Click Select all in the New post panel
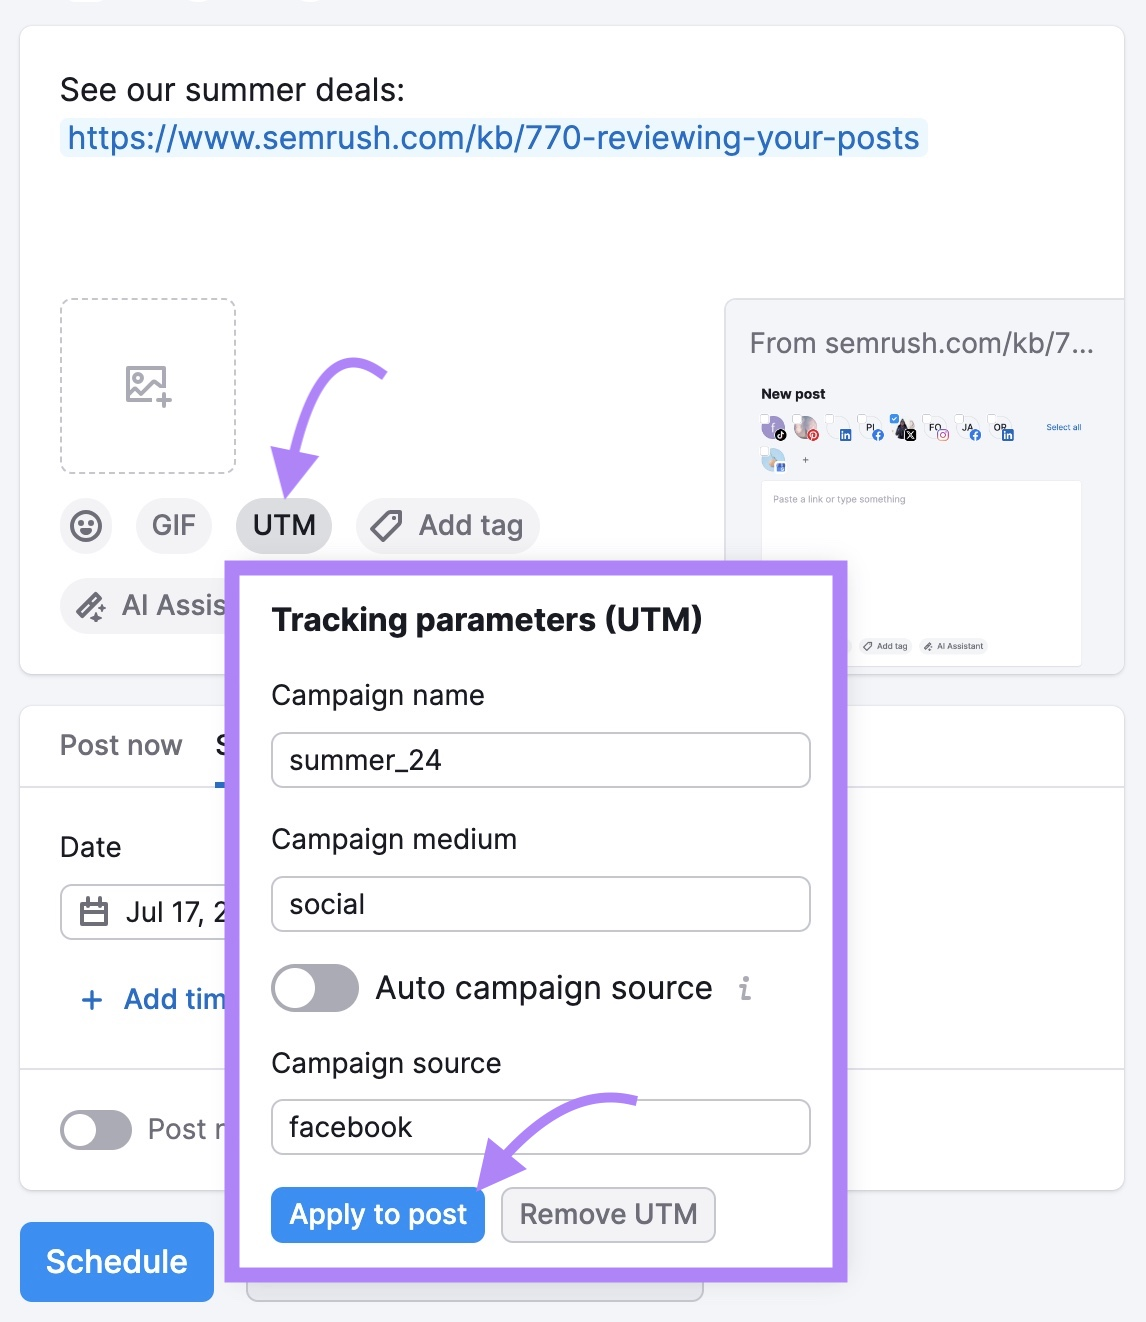 point(1064,427)
